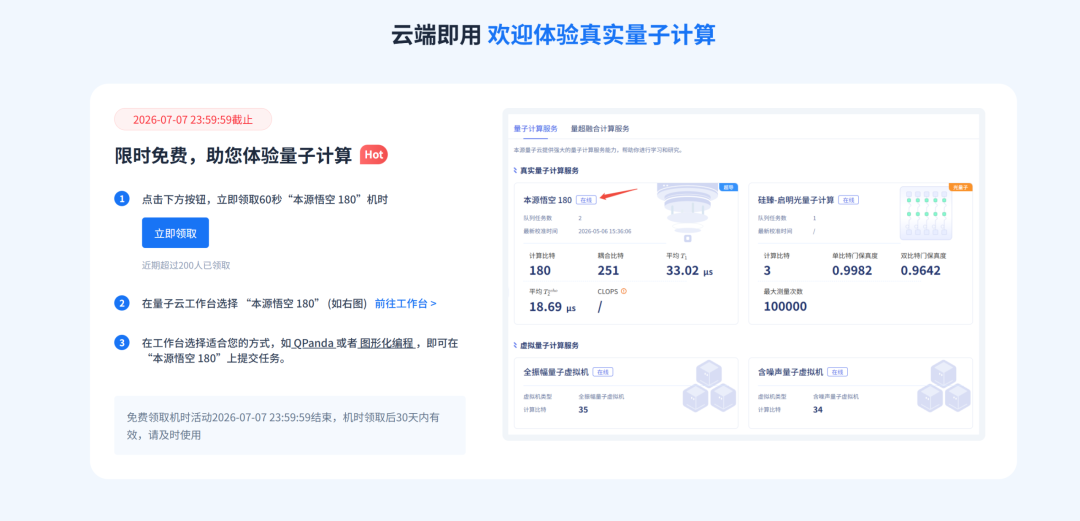This screenshot has width=1080, height=521.
Task: Click the 双比特门保真度 value 0.9642
Action: [920, 271]
